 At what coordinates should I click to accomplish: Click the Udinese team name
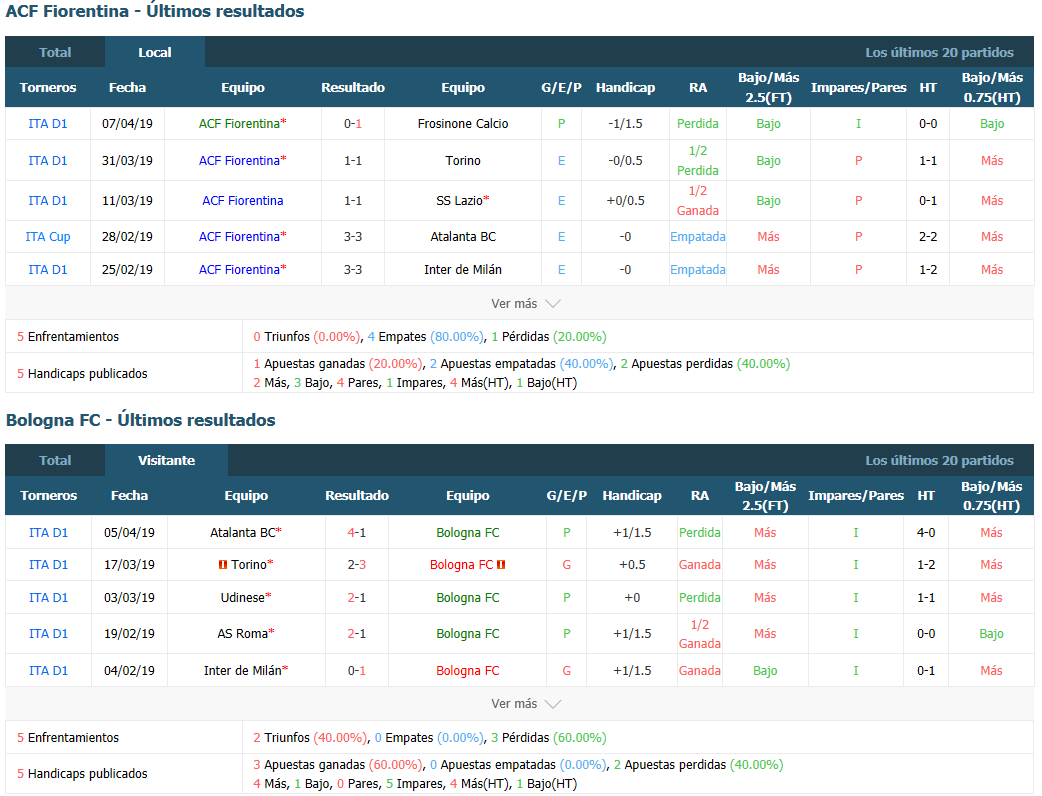point(243,598)
